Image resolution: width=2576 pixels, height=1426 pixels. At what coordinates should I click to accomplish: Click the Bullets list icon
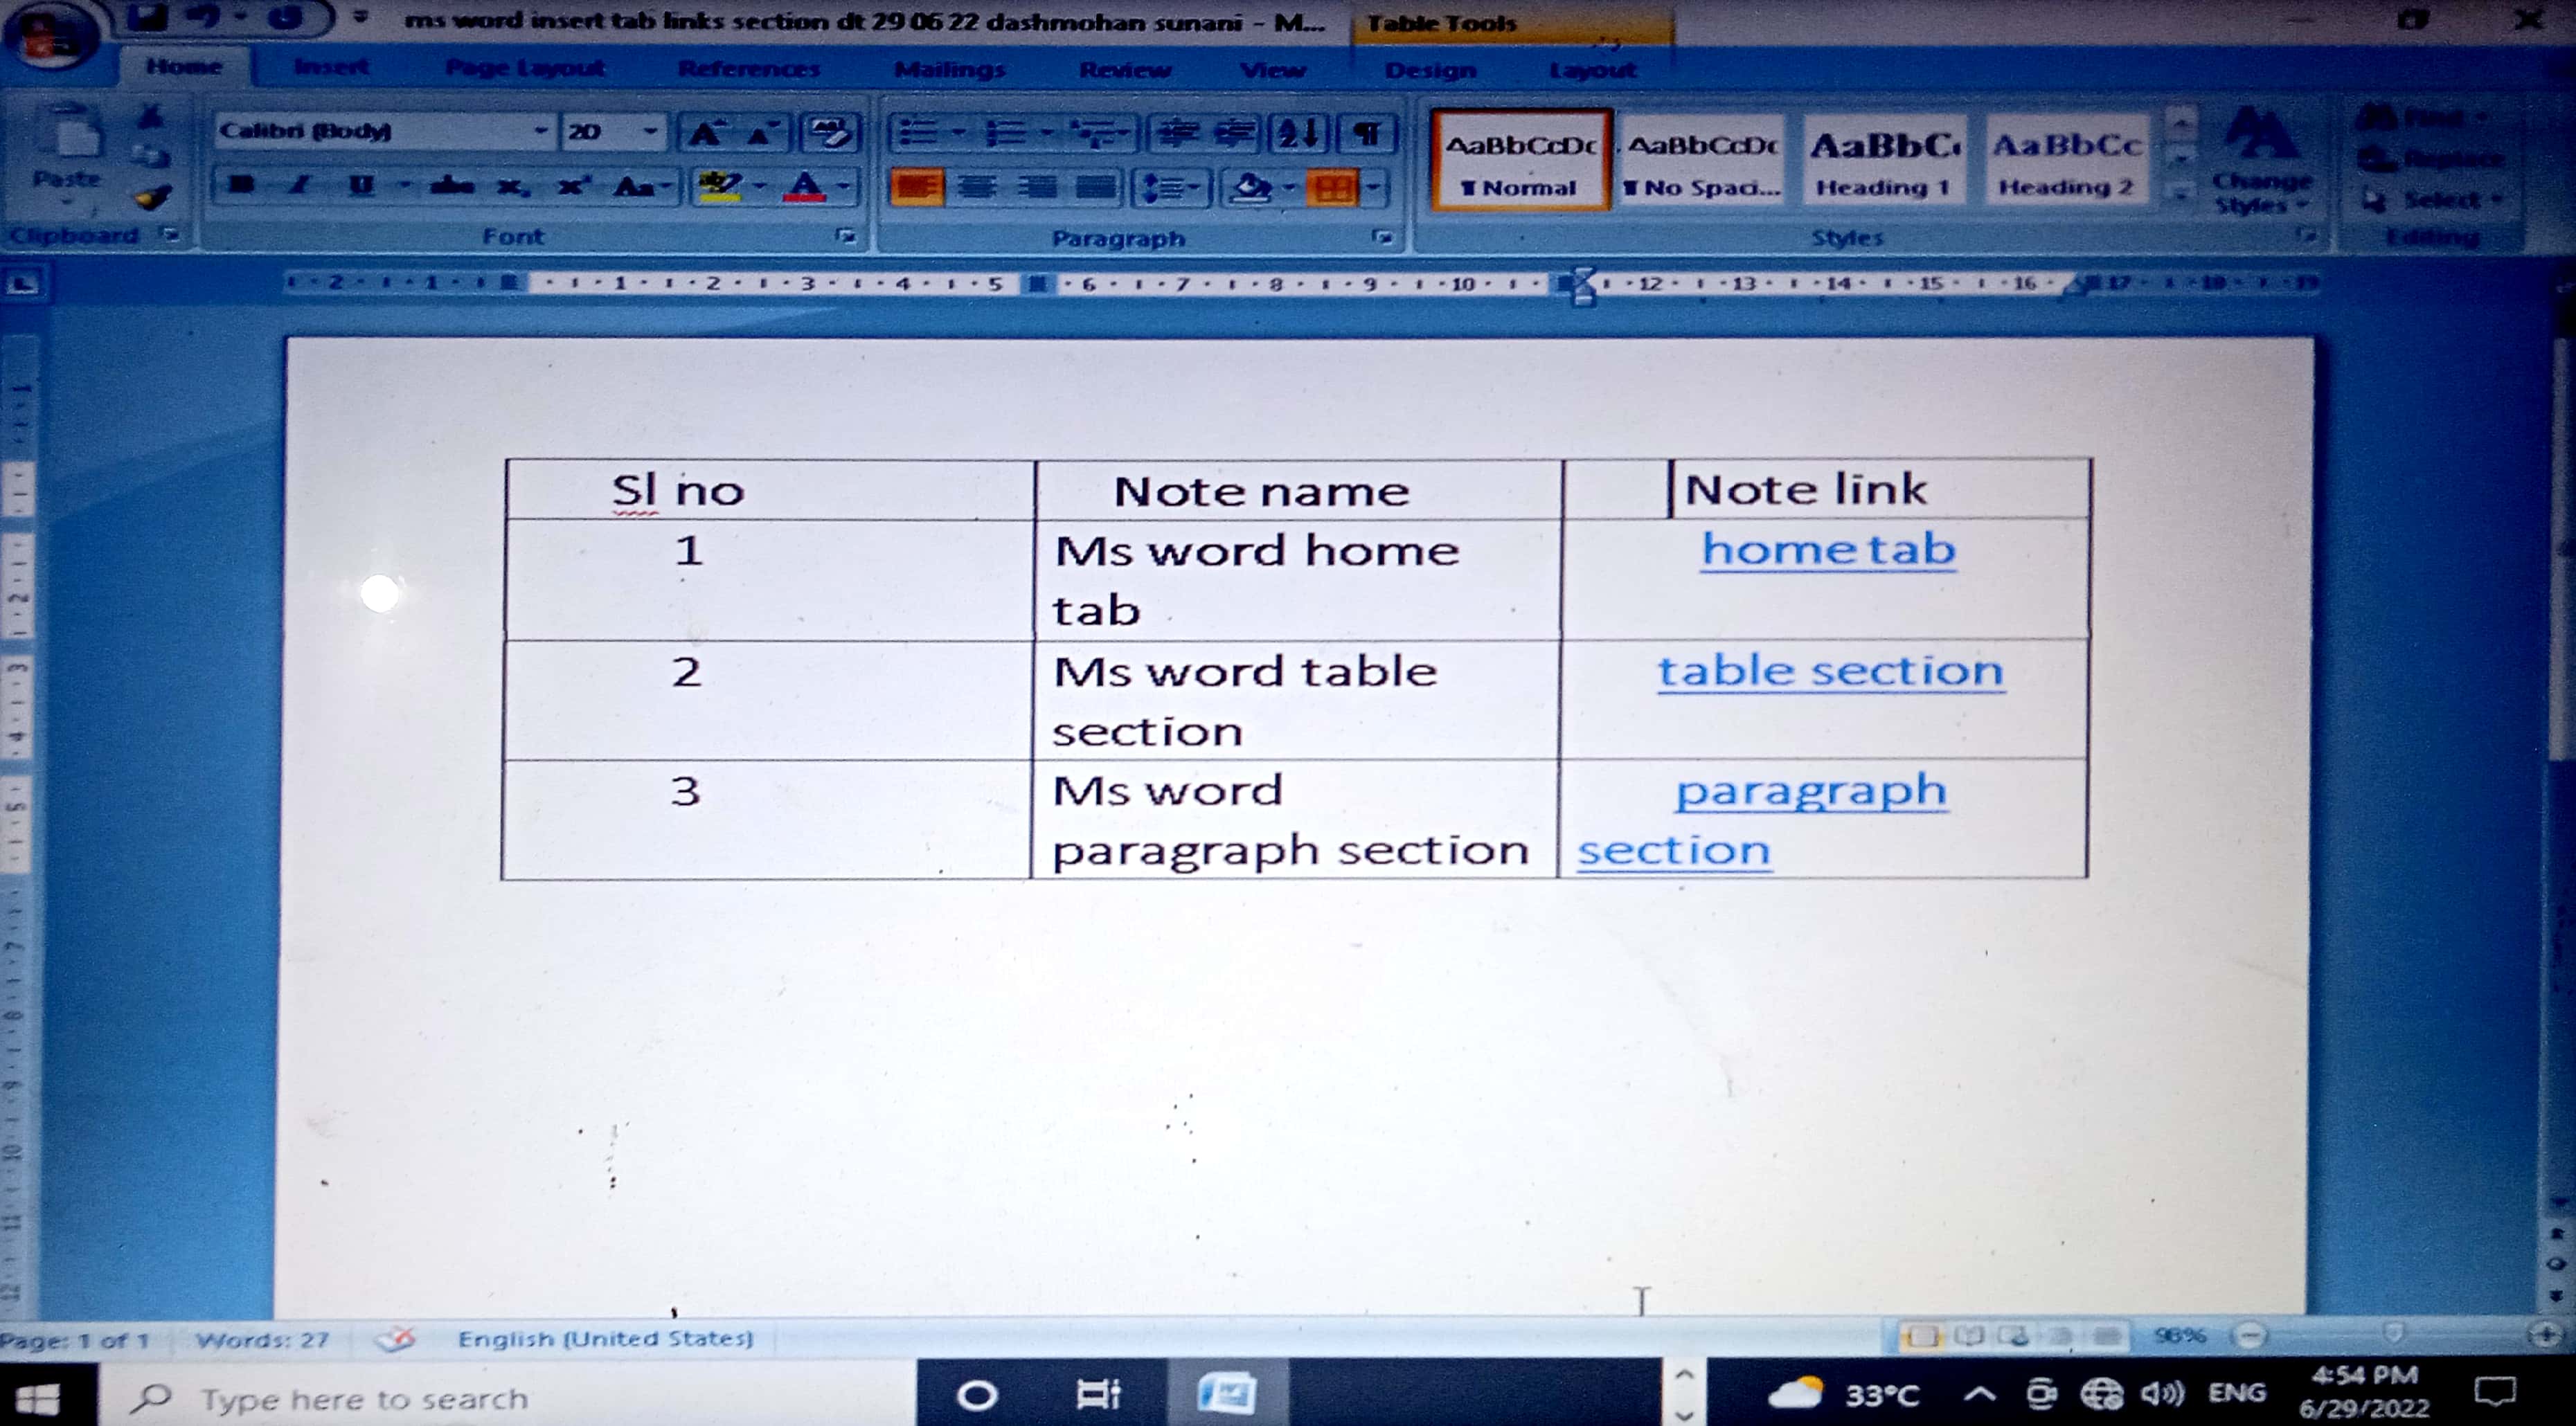coord(918,133)
